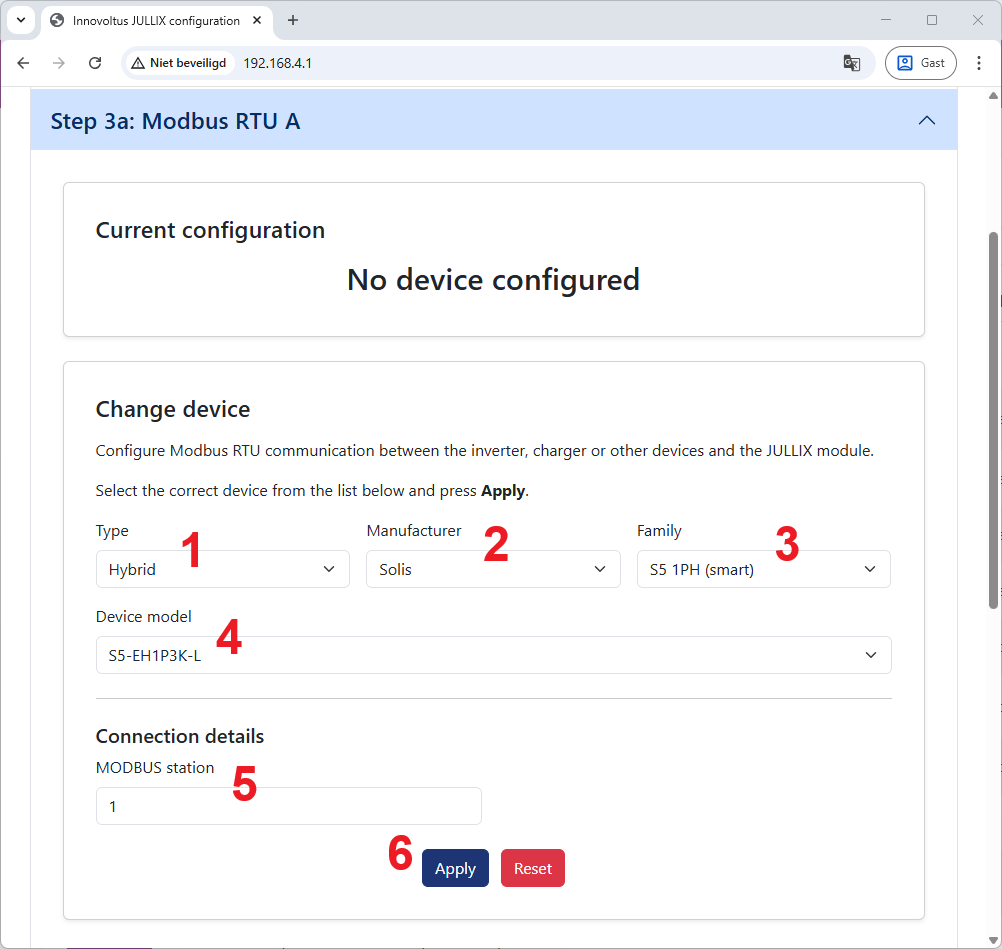This screenshot has height=949, width=1002.
Task: Open the tab search dropdown arrow
Action: [x=20, y=20]
